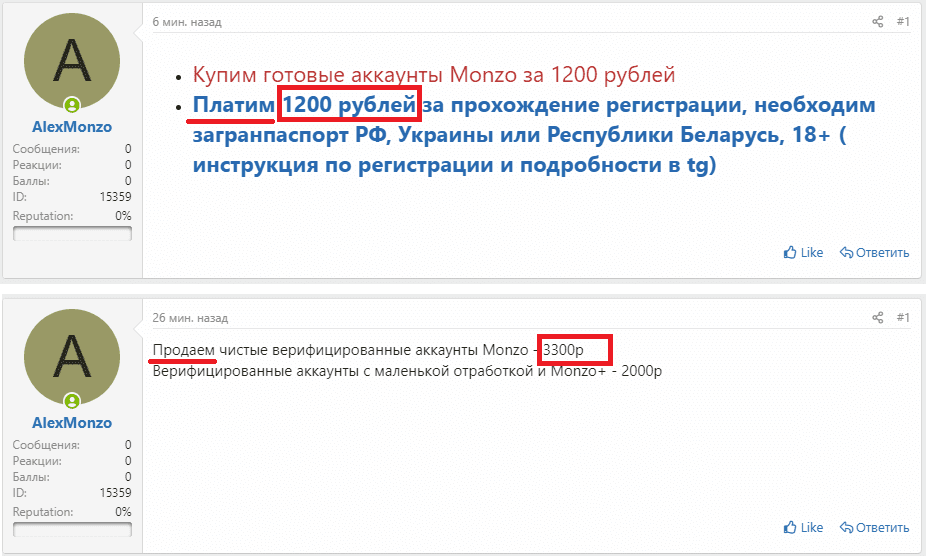Click 'Сообщения:' label in first post sidebar

[x=46, y=149]
